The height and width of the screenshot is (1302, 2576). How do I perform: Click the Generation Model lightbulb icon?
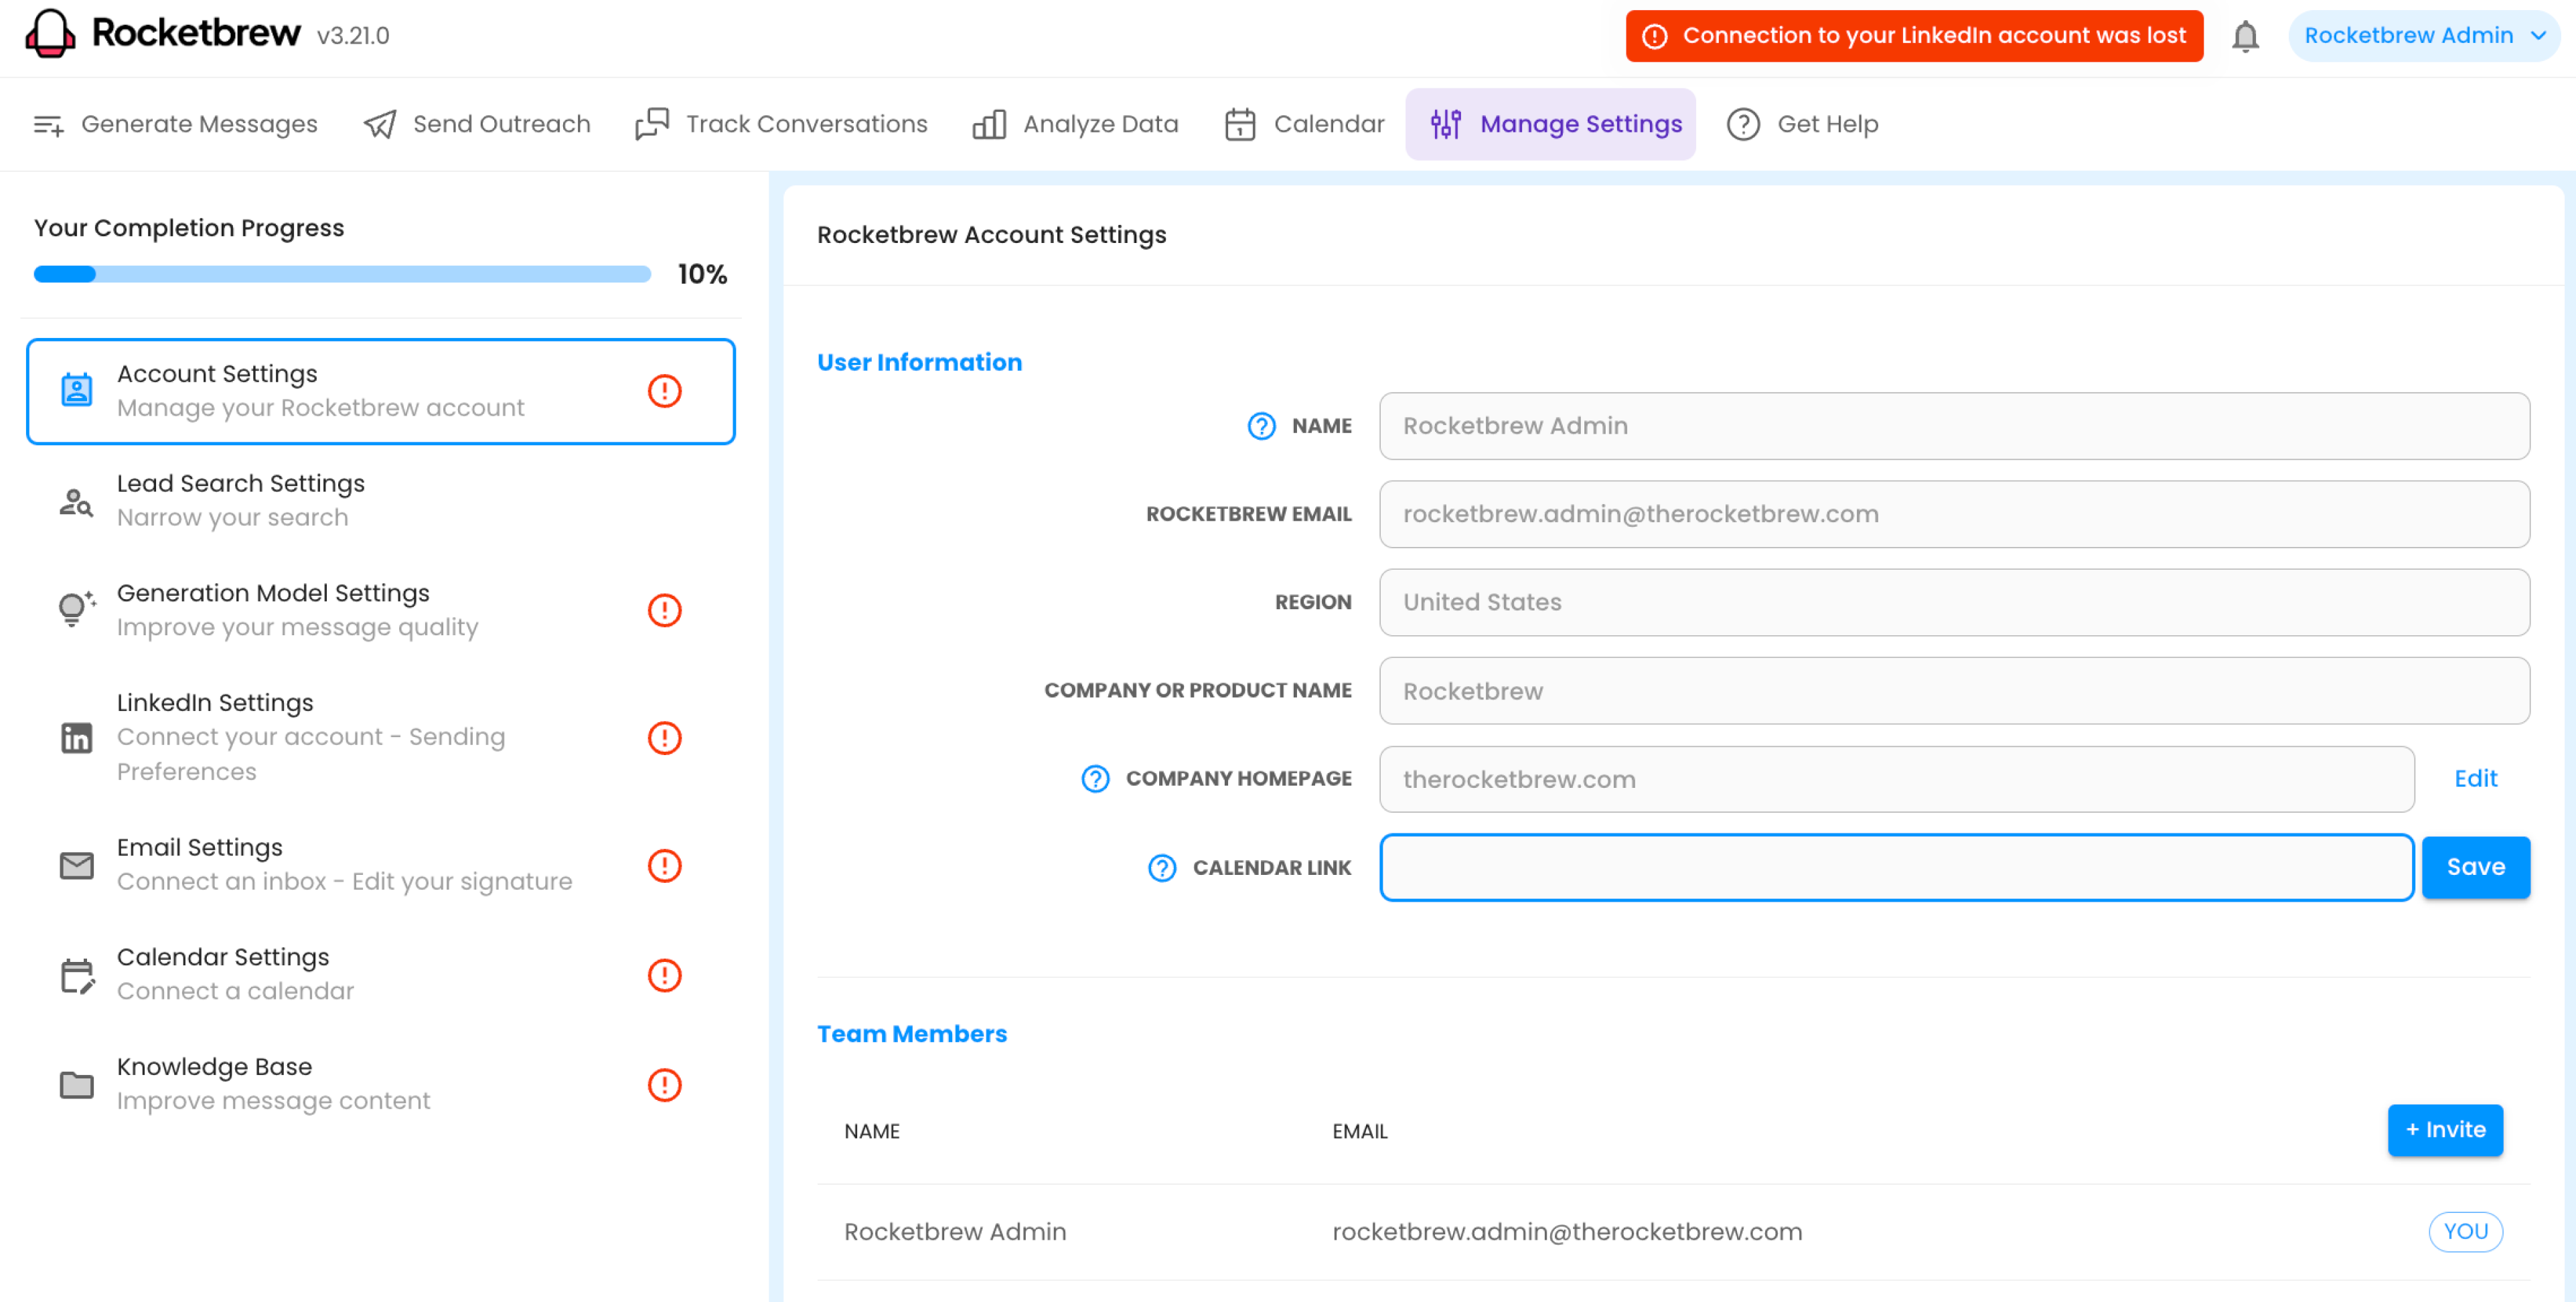77,609
